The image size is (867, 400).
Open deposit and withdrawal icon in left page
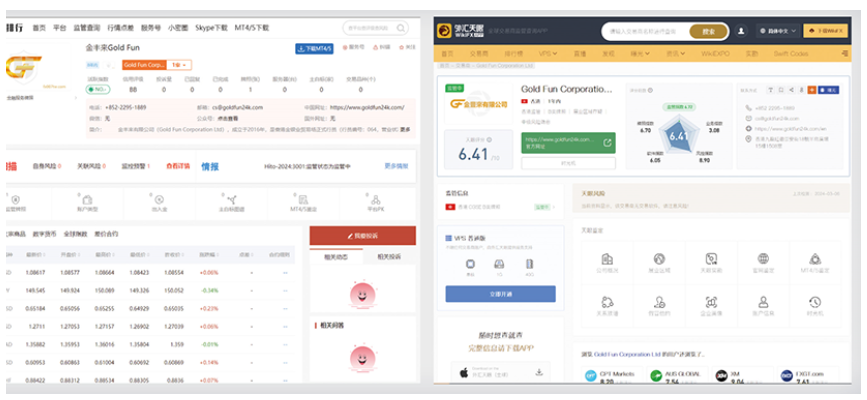click(159, 200)
